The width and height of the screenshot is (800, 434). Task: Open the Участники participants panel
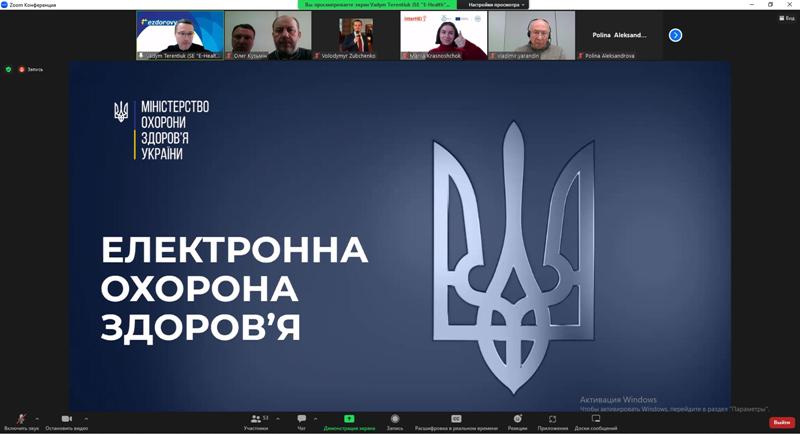(256, 423)
